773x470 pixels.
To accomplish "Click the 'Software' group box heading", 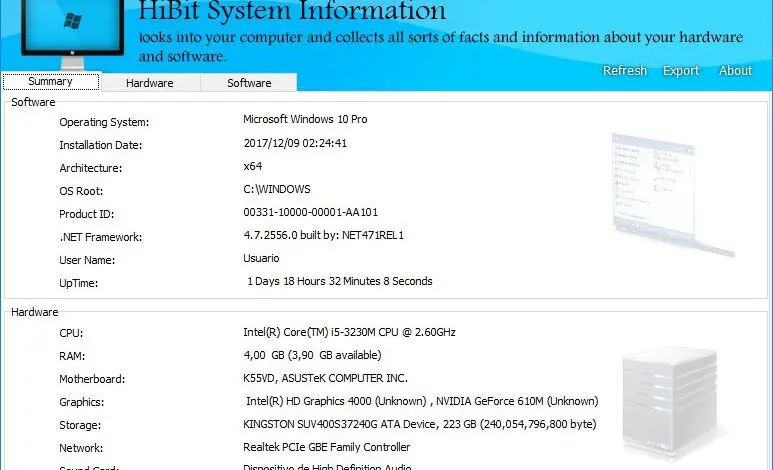I will tap(33, 102).
